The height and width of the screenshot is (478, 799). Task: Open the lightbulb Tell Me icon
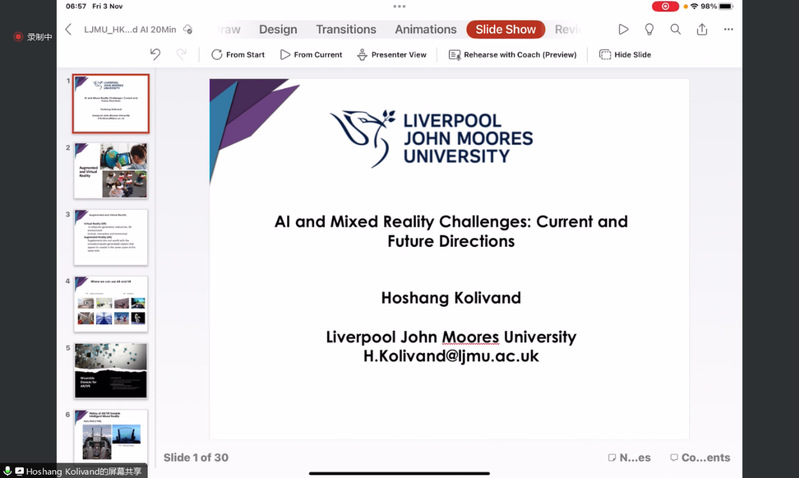[649, 30]
